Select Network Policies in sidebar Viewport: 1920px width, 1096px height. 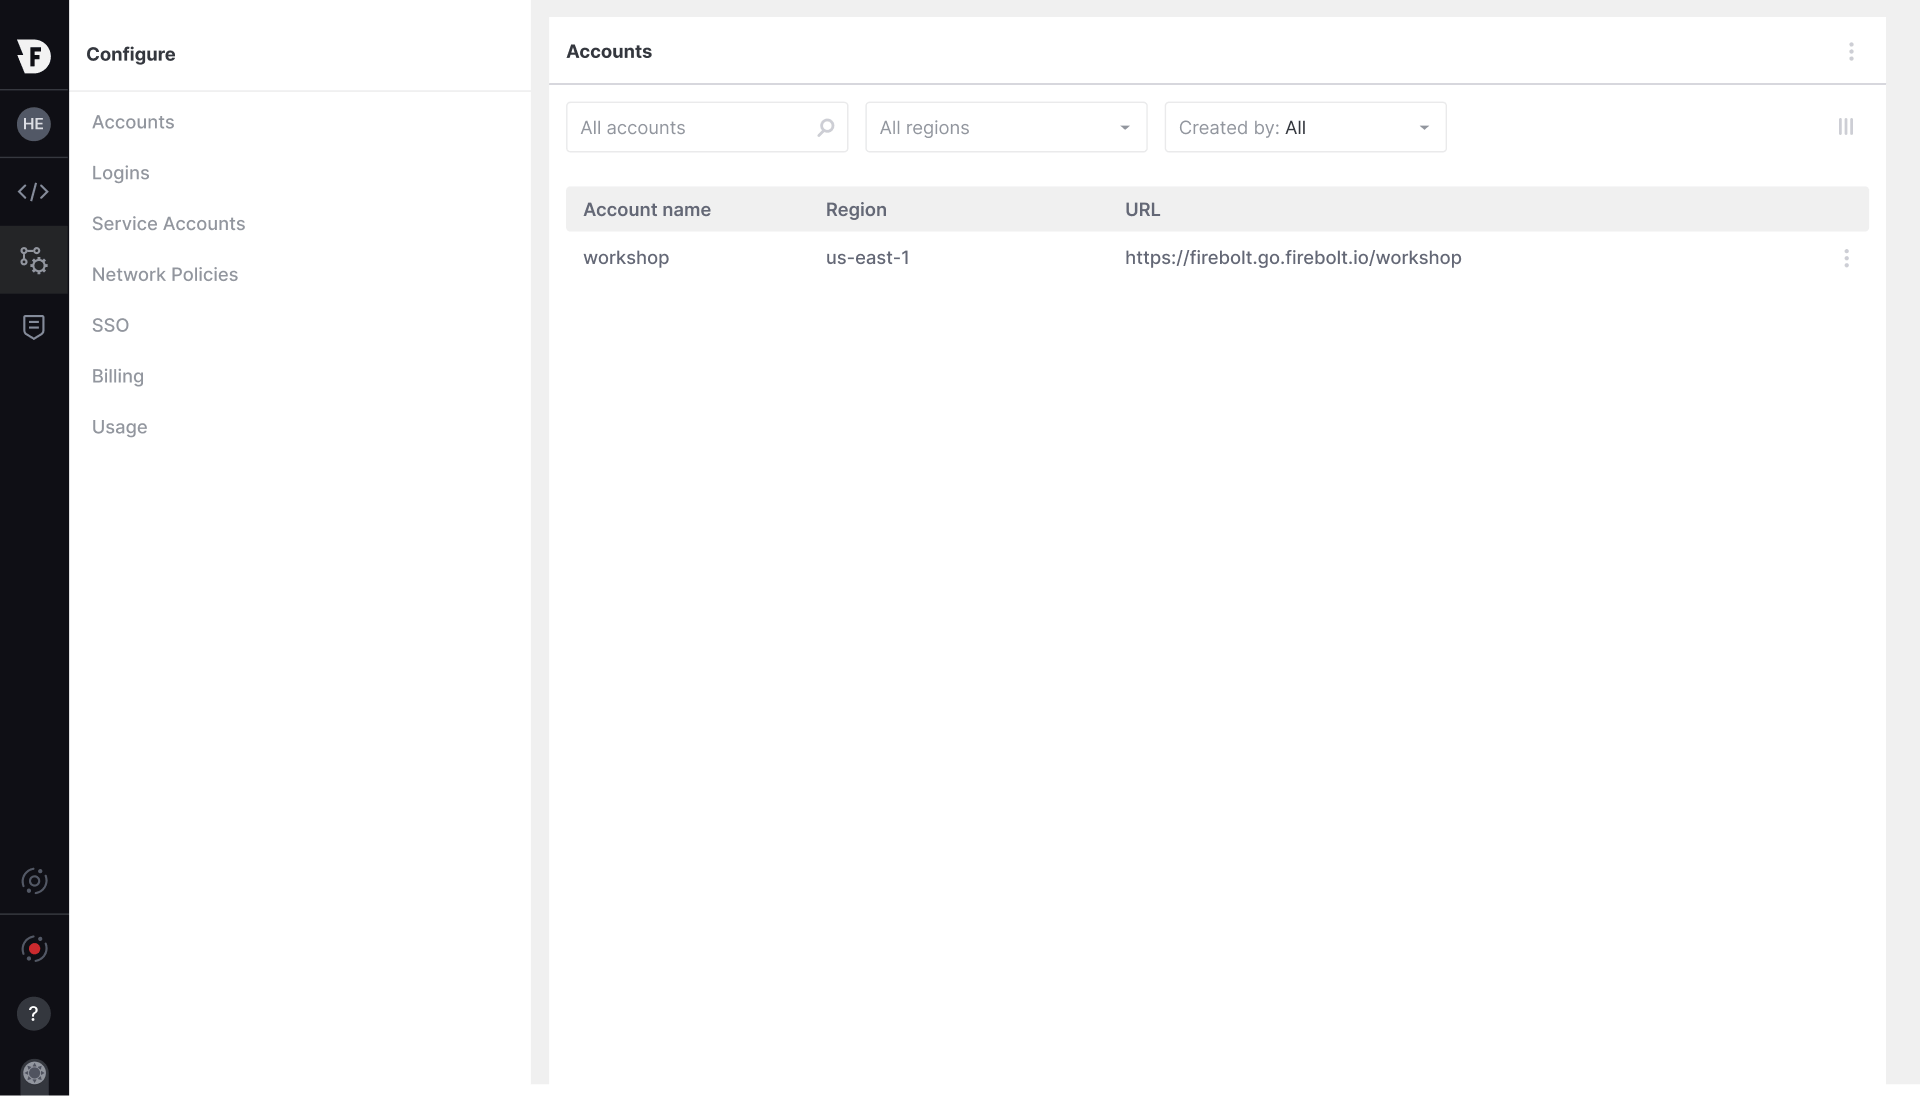(x=165, y=275)
